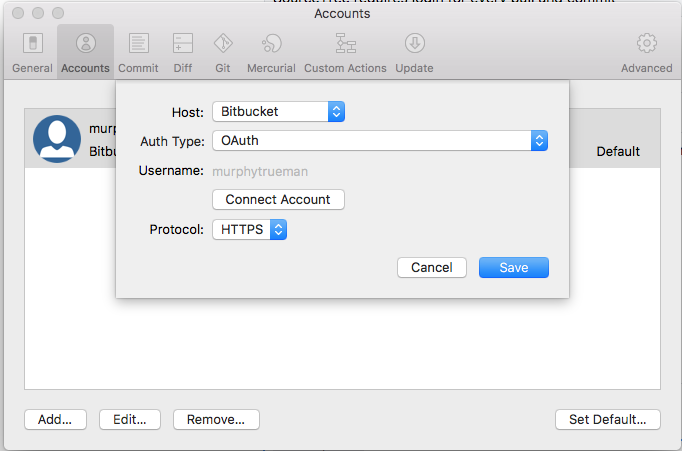Open the Custom Actions pane
Screen dimensions: 682x451
(x=345, y=52)
